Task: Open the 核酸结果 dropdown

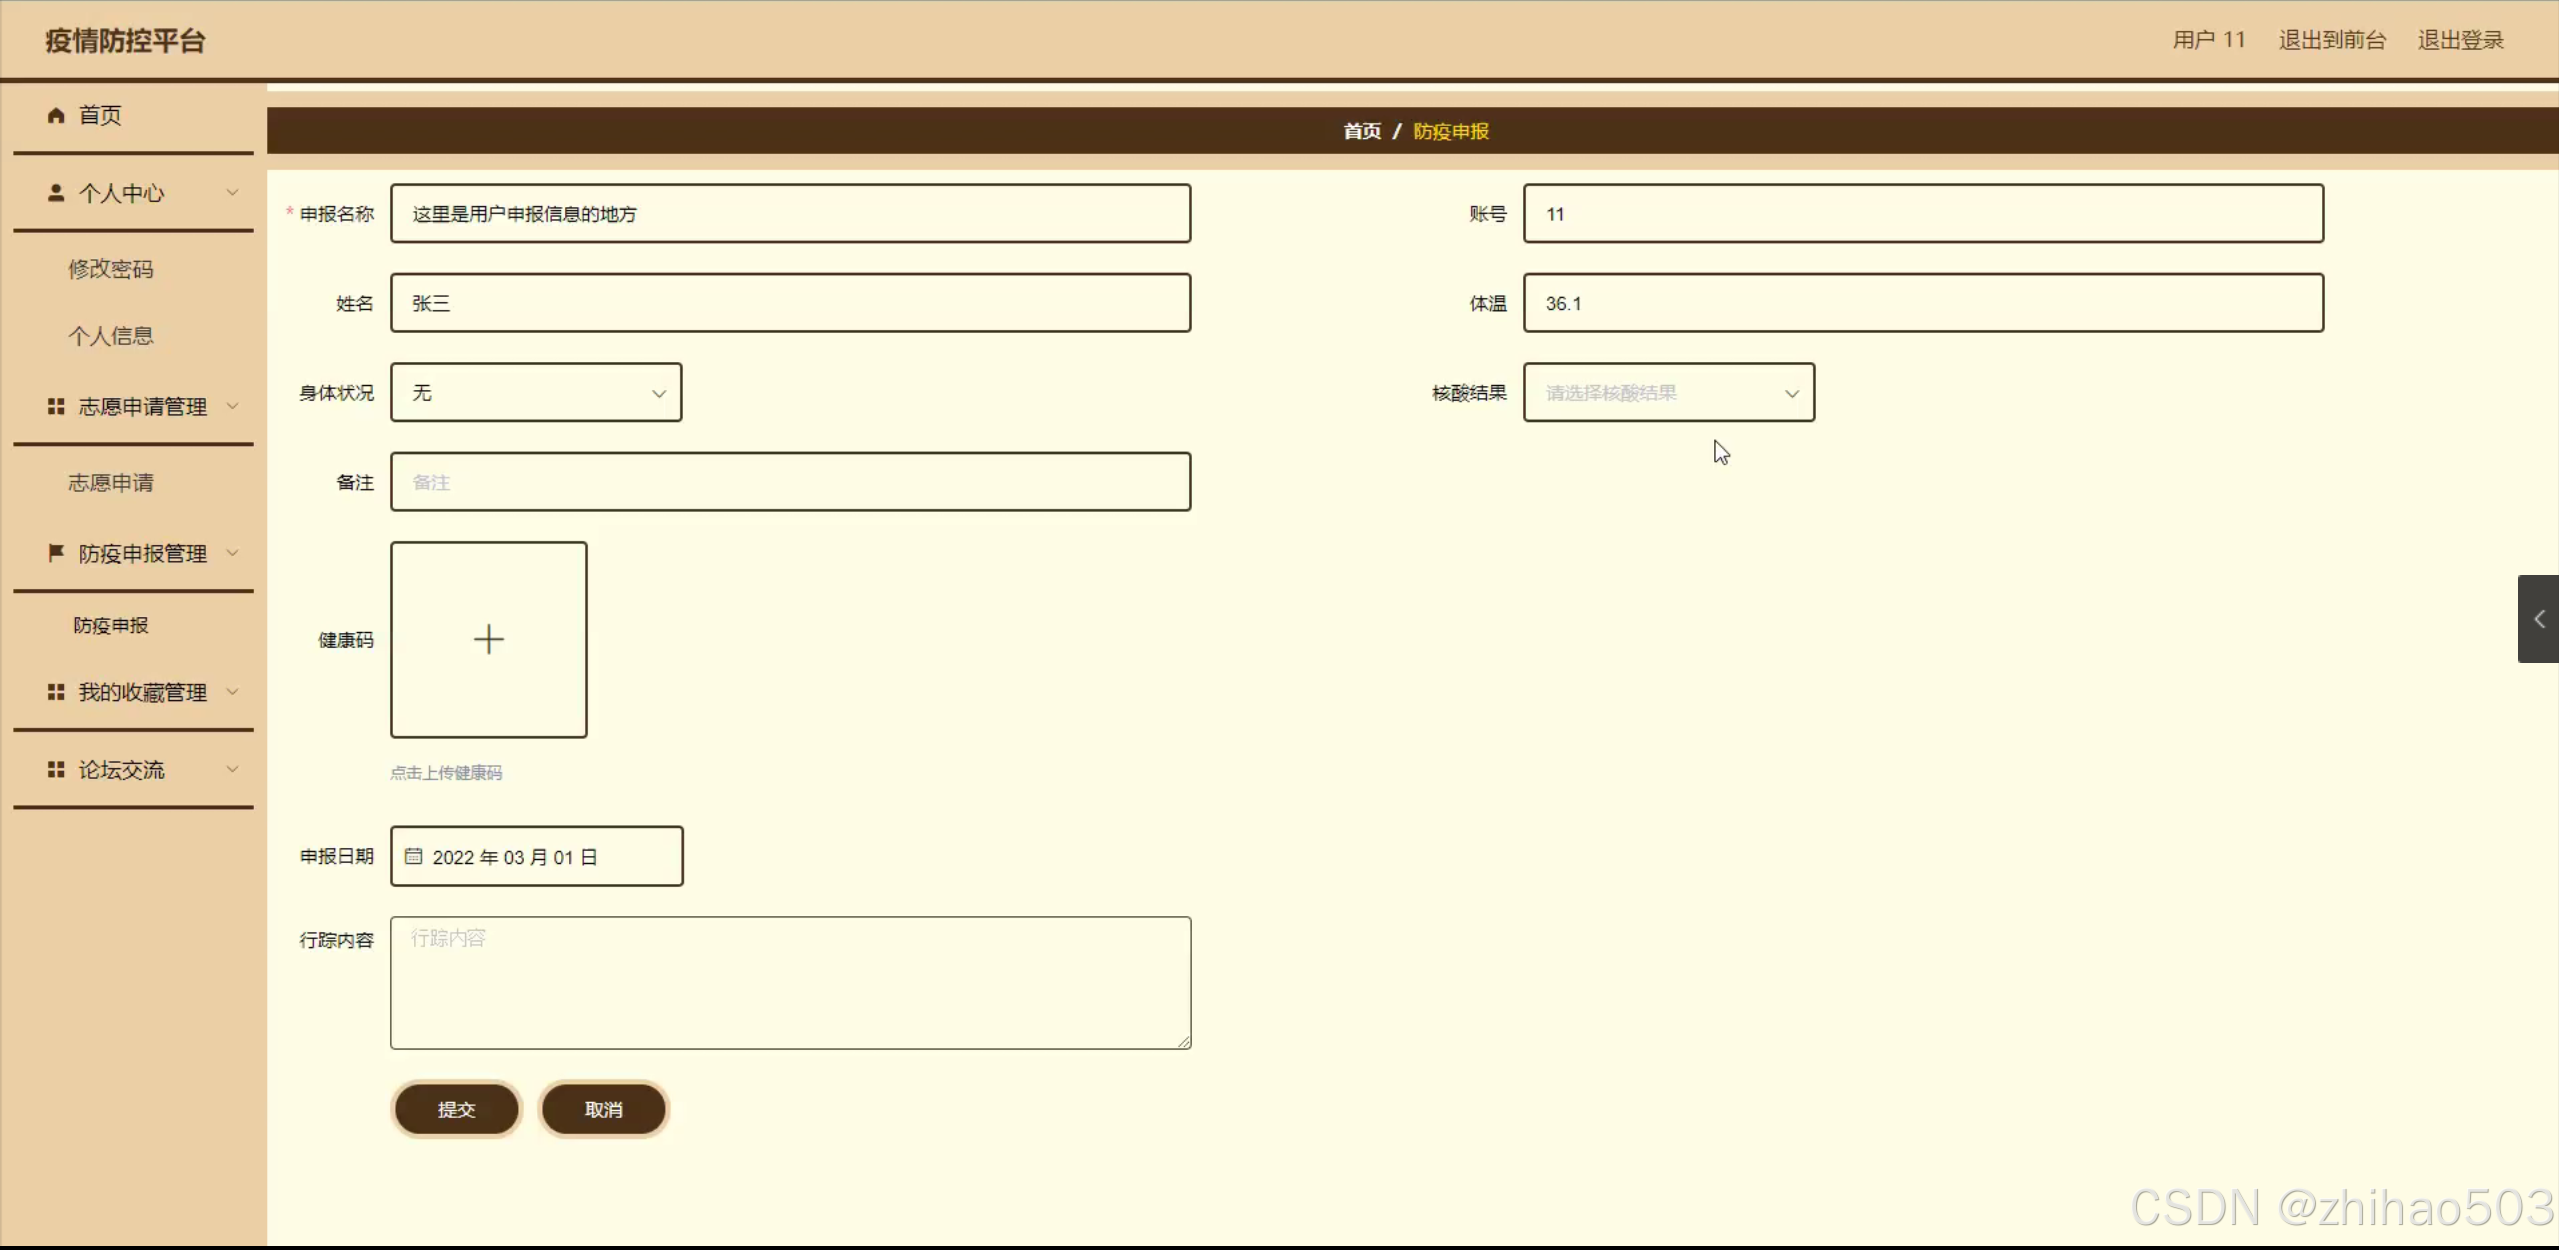Action: click(1668, 393)
